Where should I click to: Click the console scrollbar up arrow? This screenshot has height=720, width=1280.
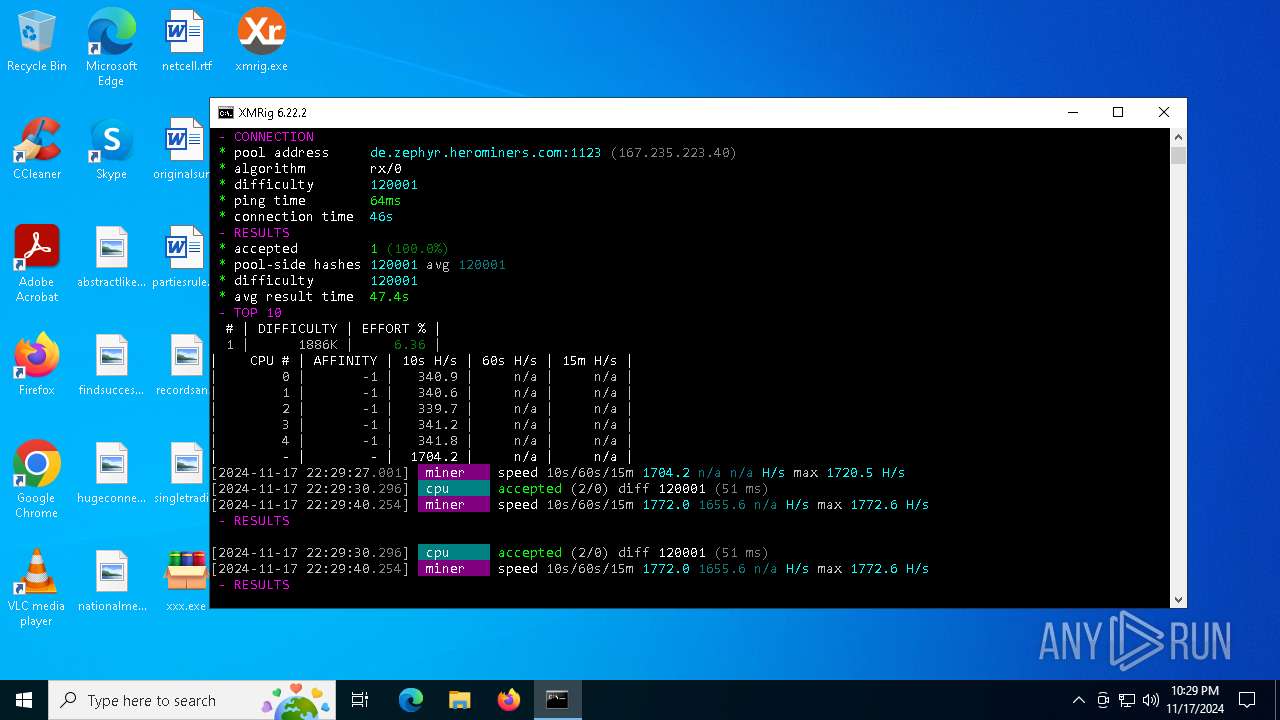(x=1178, y=137)
